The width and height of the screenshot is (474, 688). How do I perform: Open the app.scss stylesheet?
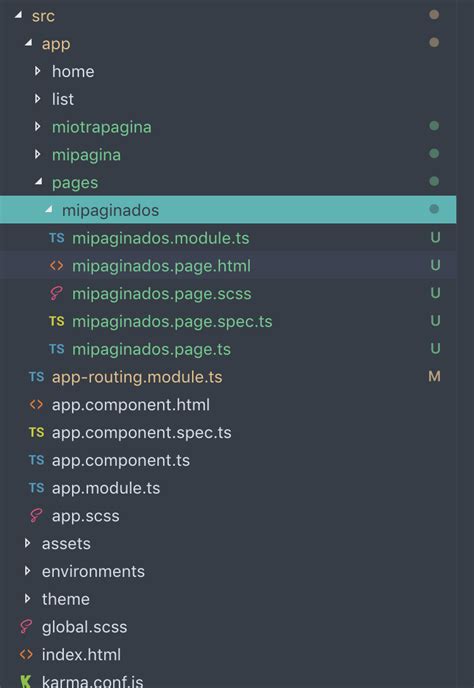[86, 516]
